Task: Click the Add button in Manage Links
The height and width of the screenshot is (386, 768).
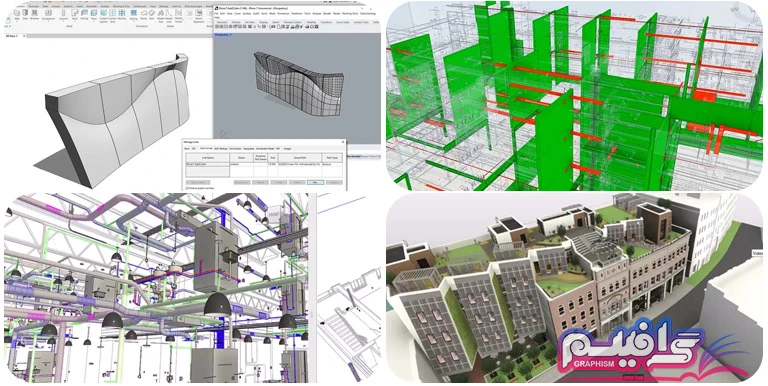Action: tap(315, 183)
